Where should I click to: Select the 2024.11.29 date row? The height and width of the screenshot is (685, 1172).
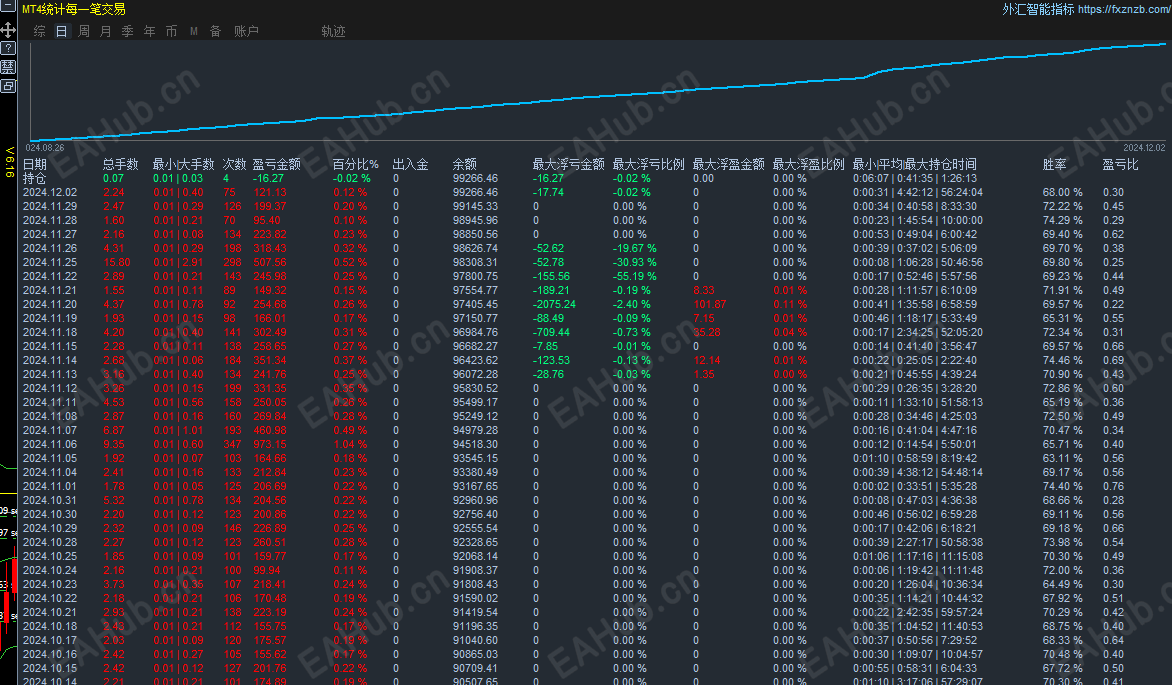tap(49, 206)
